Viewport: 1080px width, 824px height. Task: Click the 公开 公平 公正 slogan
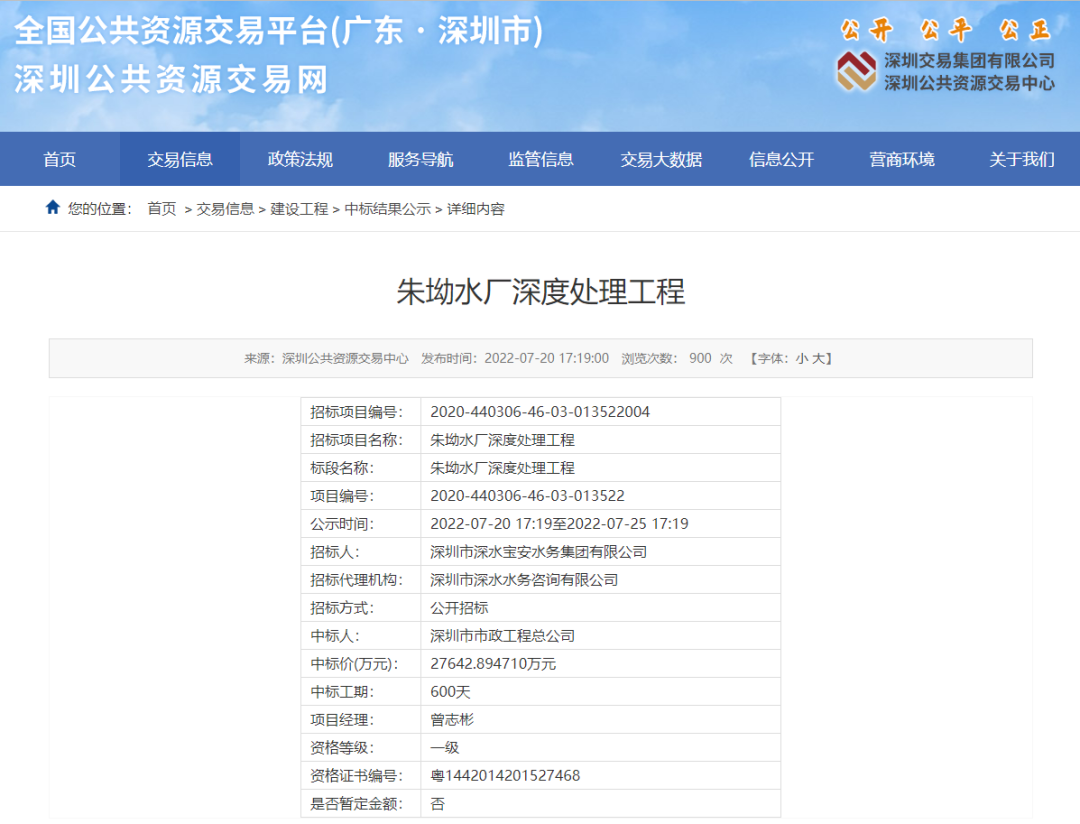pos(945,30)
